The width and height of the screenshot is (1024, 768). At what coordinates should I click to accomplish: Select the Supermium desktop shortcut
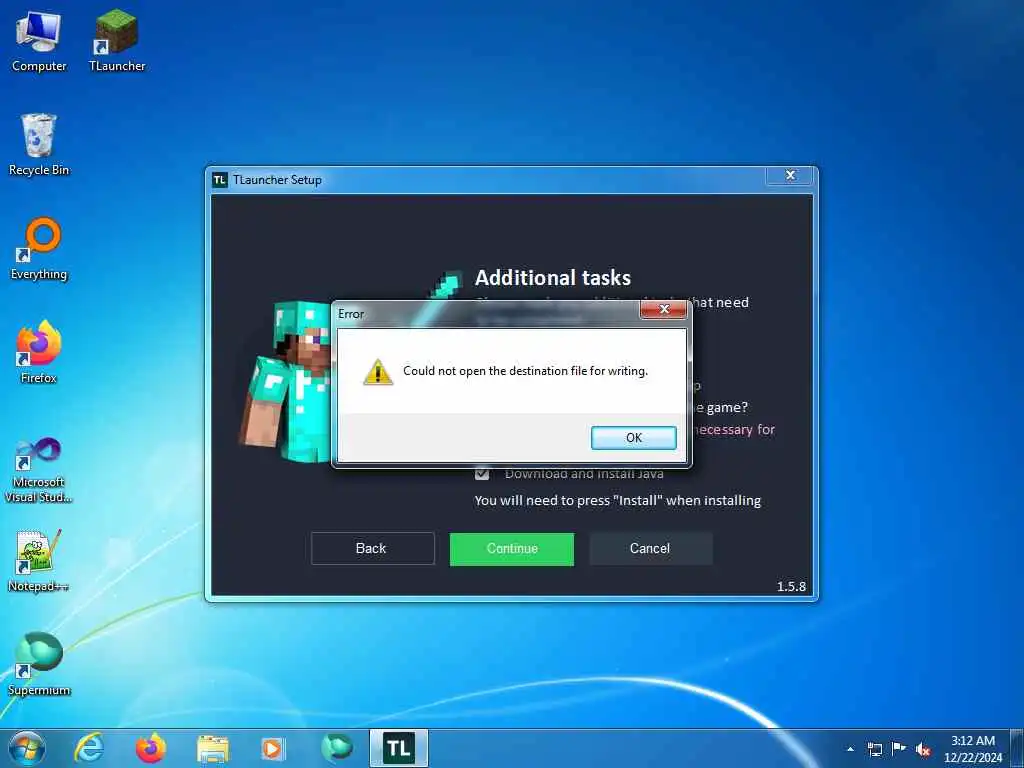39,664
